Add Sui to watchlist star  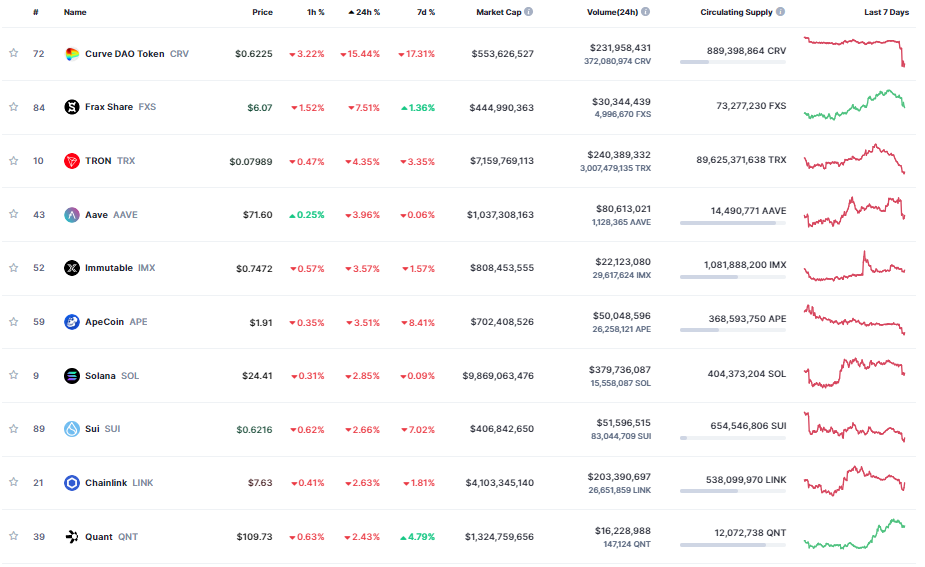pyautogui.click(x=14, y=428)
